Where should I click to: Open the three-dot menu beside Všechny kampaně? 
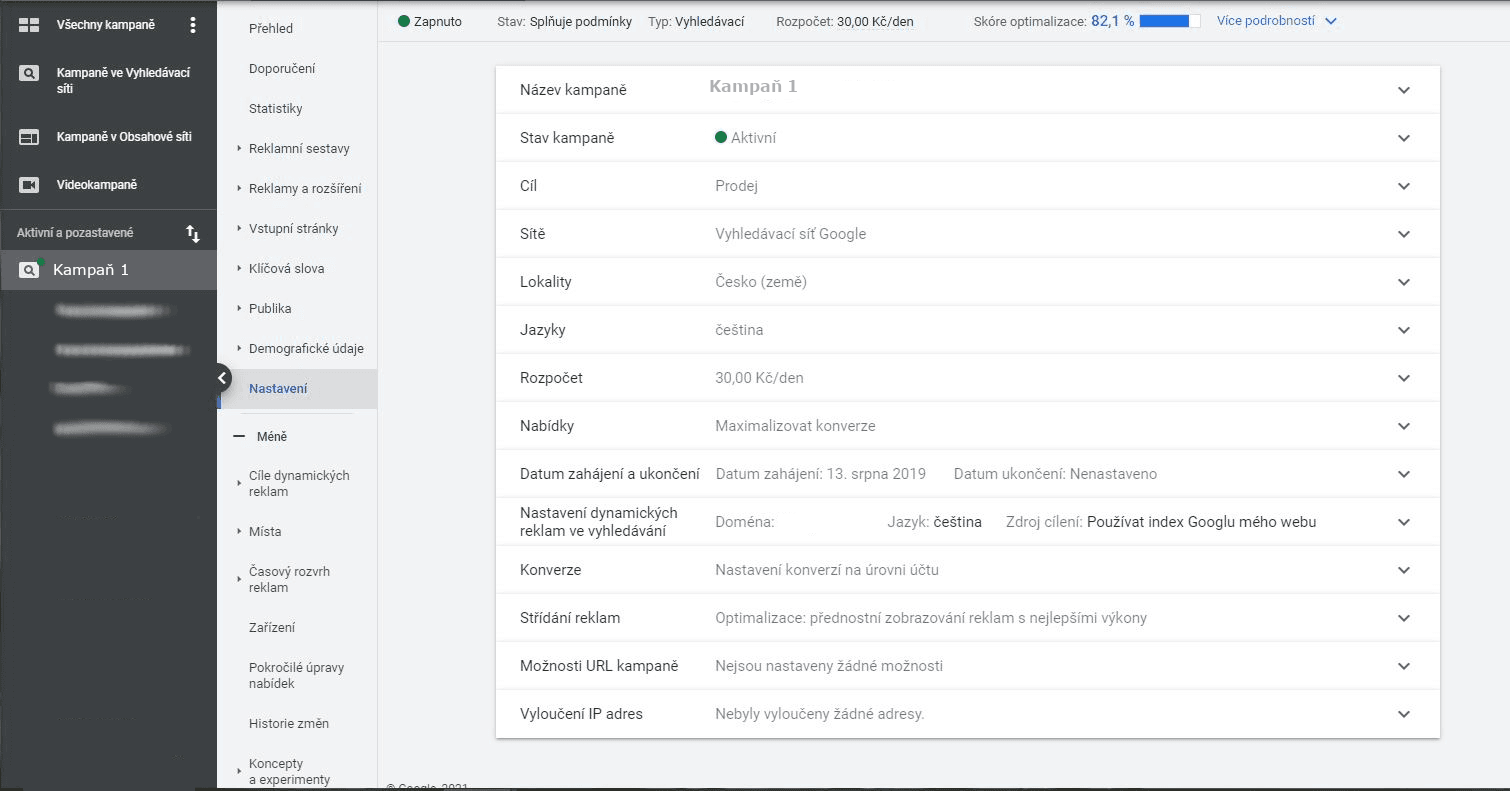tap(193, 25)
